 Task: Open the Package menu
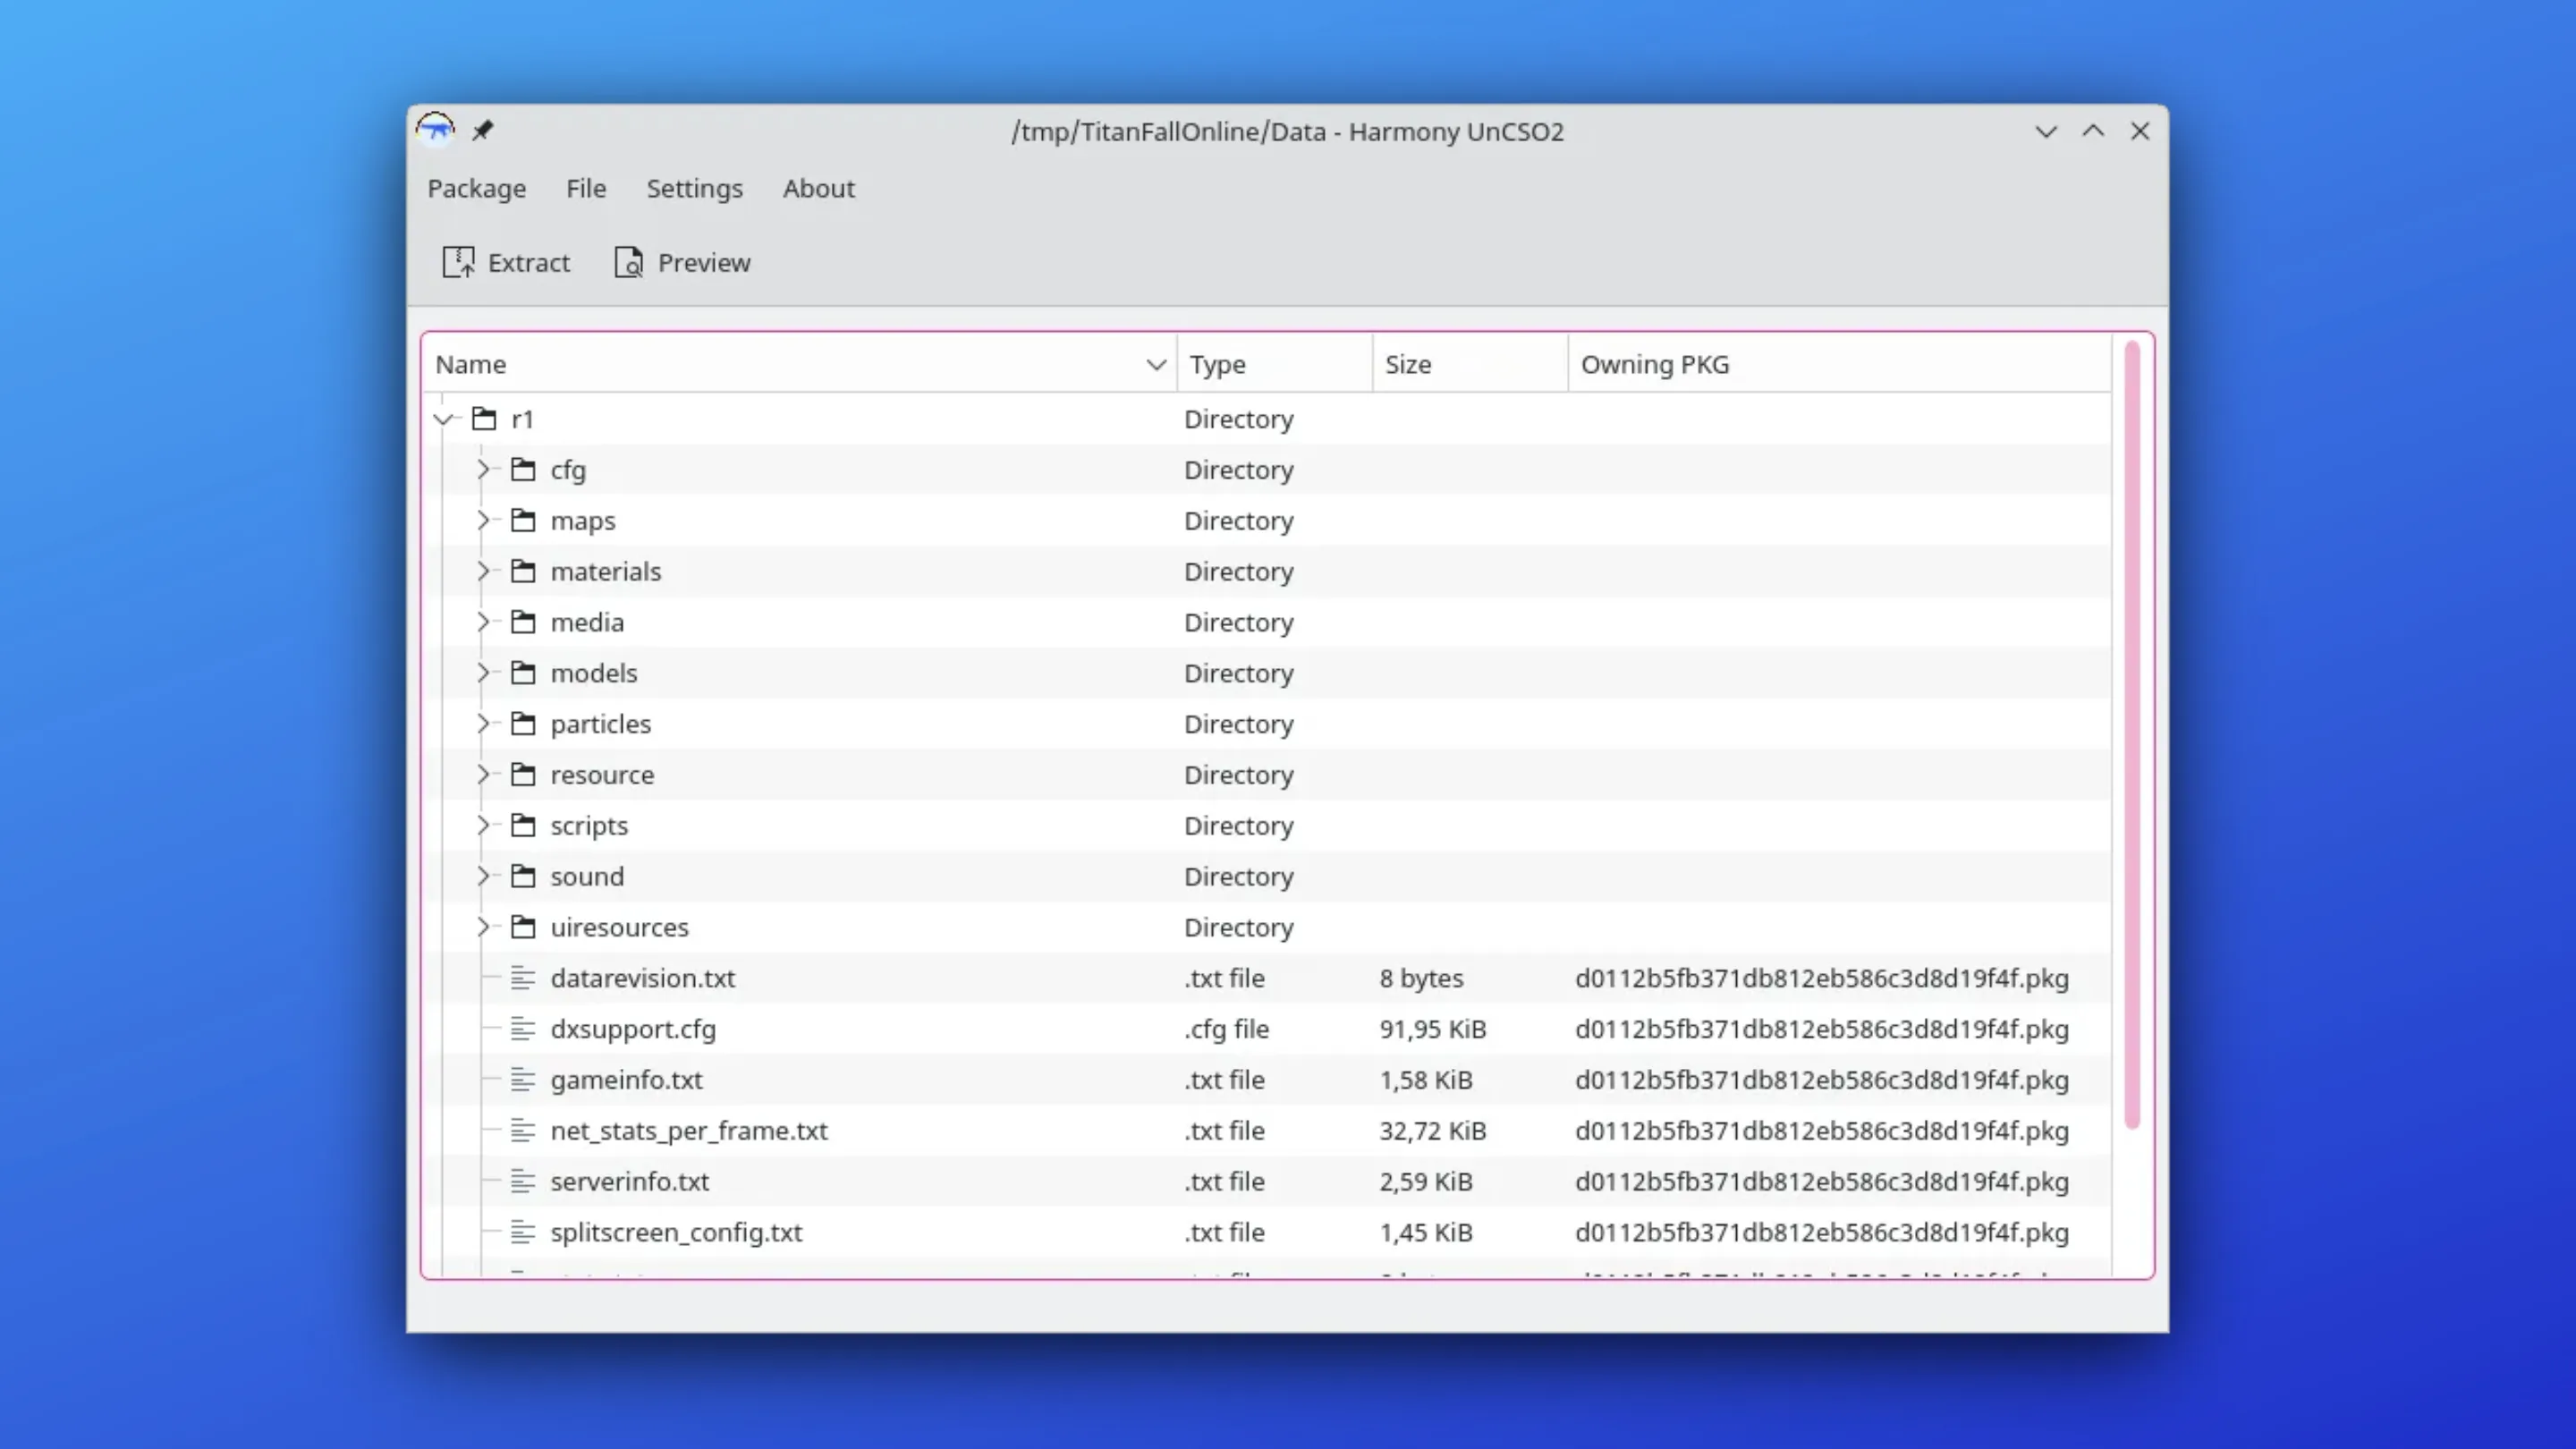point(476,188)
